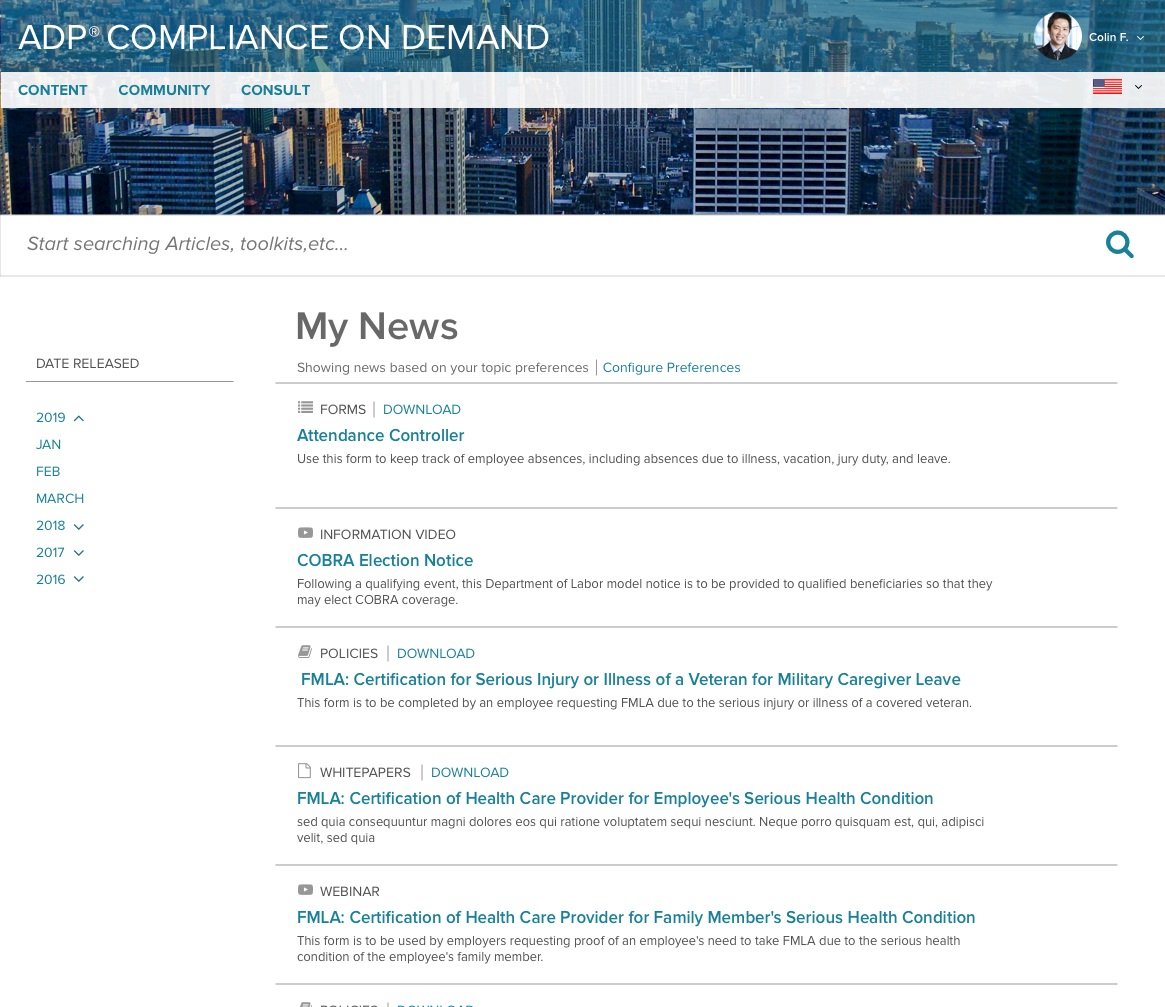Click the magnifying glass search icon
1165x1007 pixels.
pyautogui.click(x=1119, y=244)
